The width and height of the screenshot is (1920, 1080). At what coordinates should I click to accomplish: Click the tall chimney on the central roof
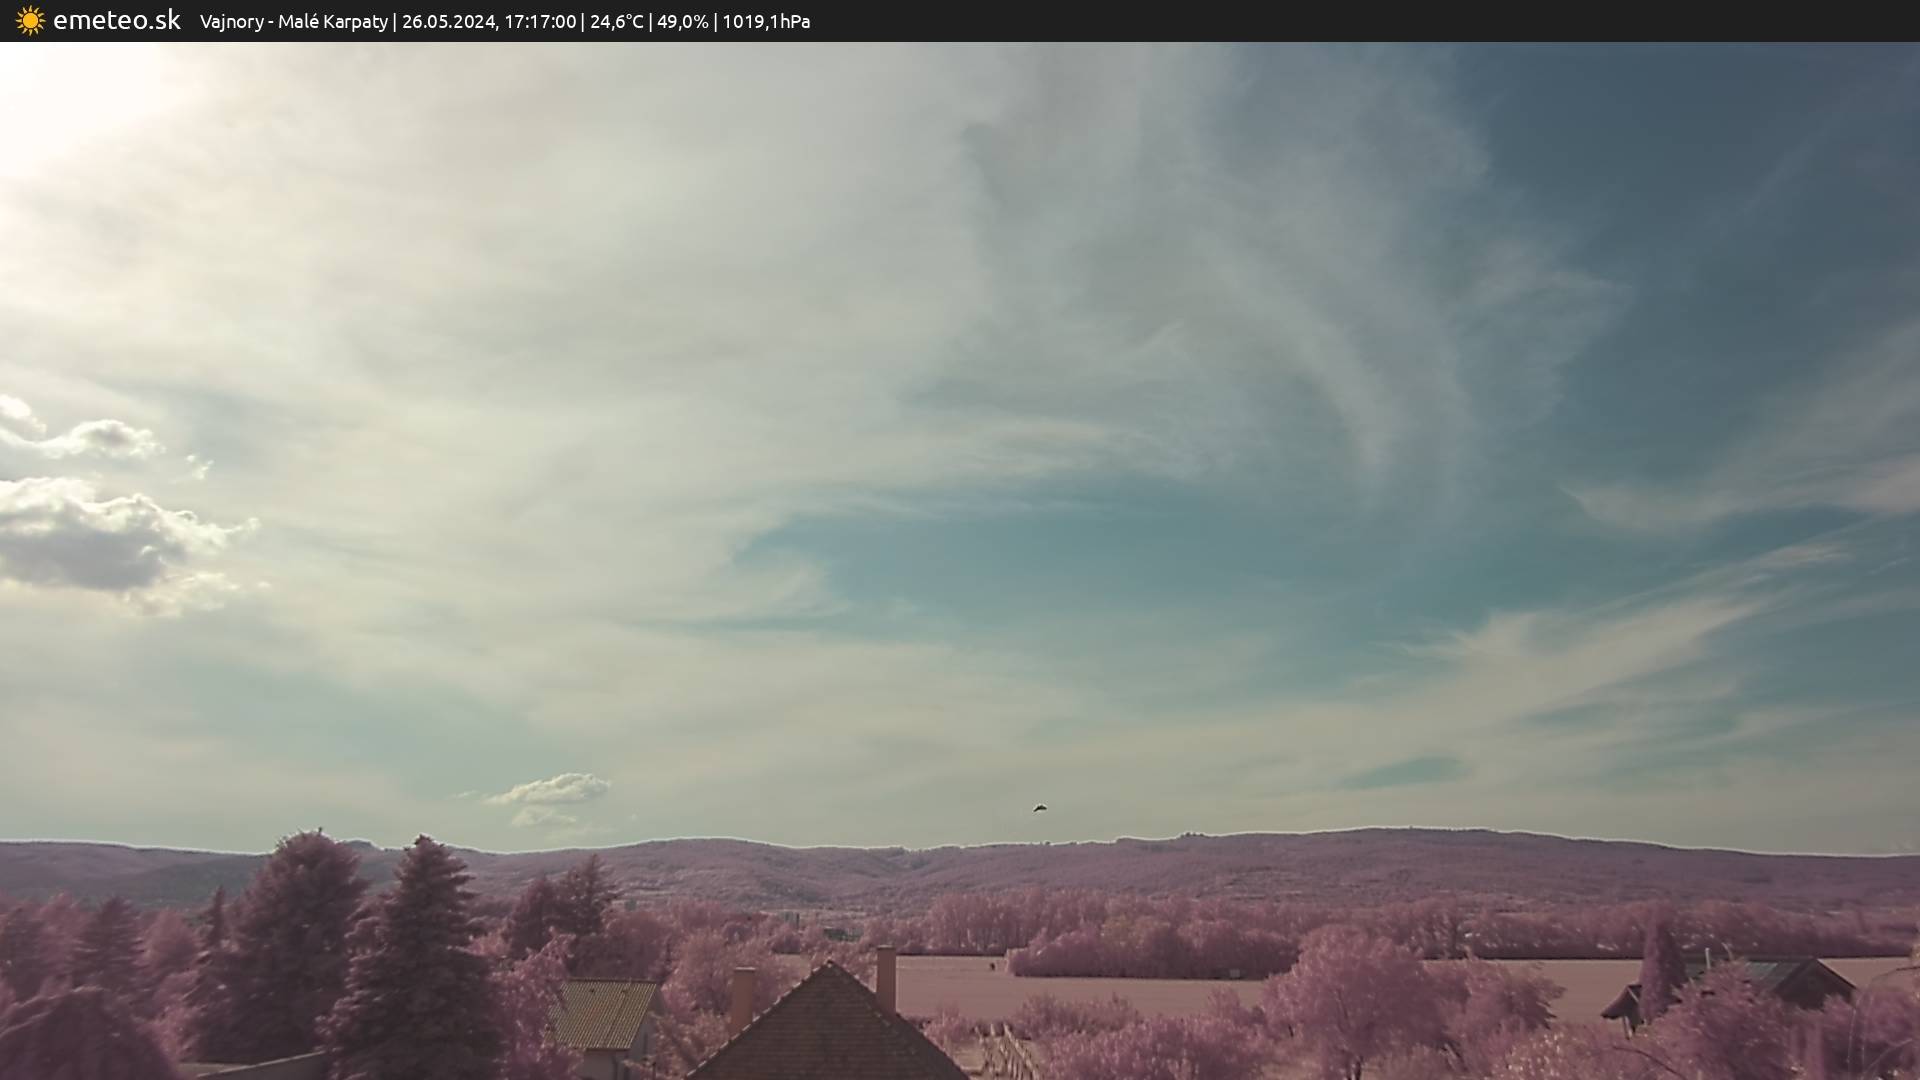[885, 978]
